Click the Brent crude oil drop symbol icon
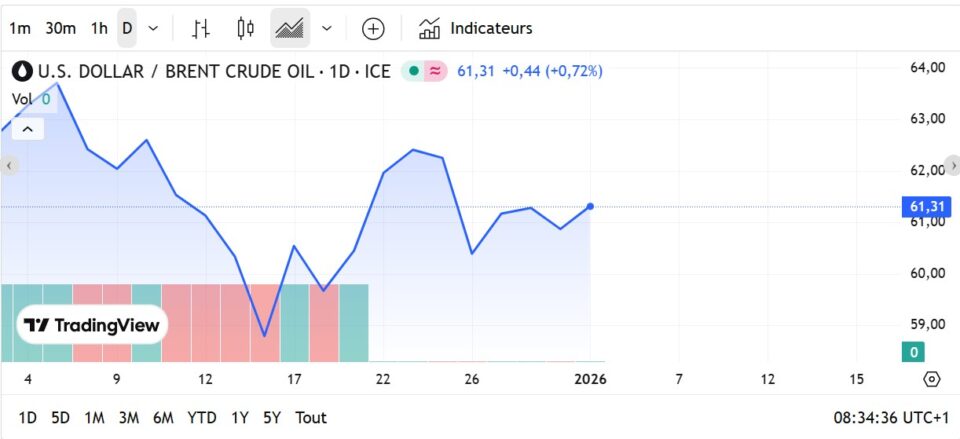The width and height of the screenshot is (960, 439). click(22, 71)
